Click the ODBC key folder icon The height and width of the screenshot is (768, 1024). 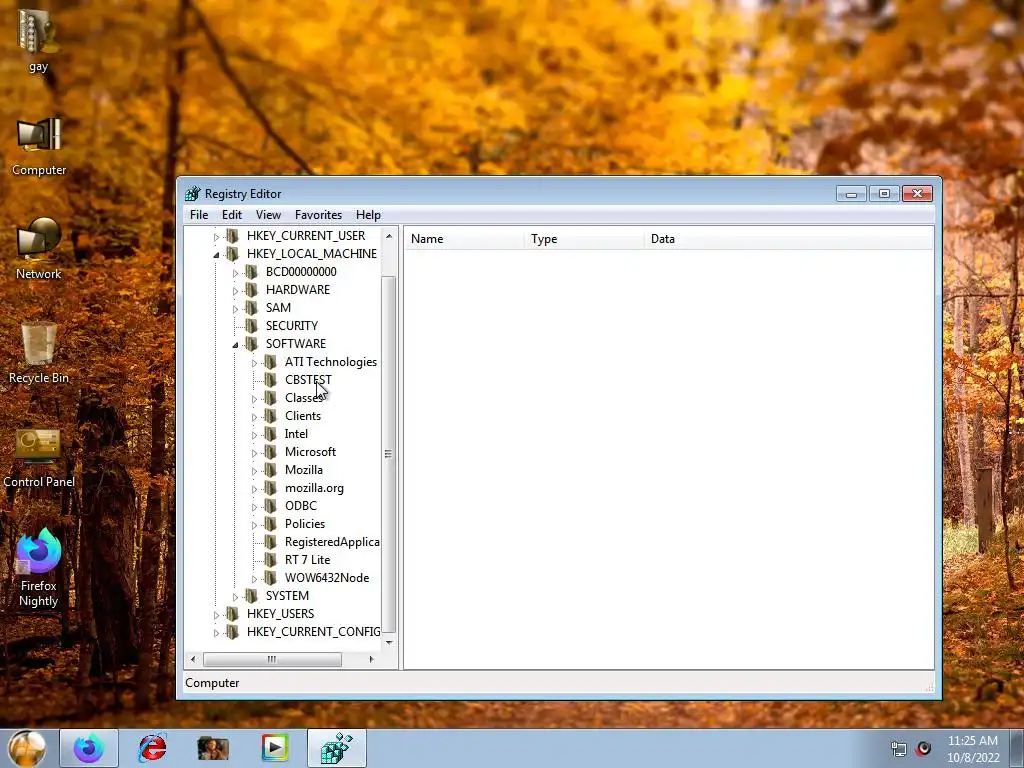point(270,506)
